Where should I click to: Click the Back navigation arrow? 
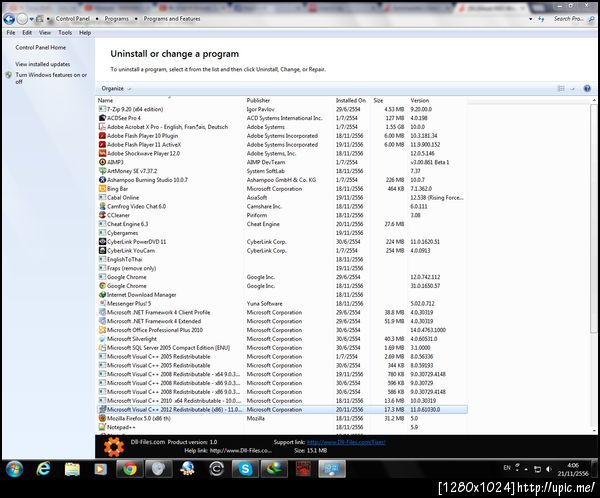point(9,18)
